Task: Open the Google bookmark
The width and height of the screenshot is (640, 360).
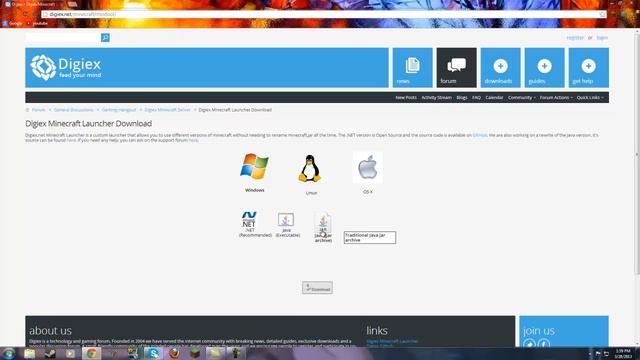Action: [12, 23]
